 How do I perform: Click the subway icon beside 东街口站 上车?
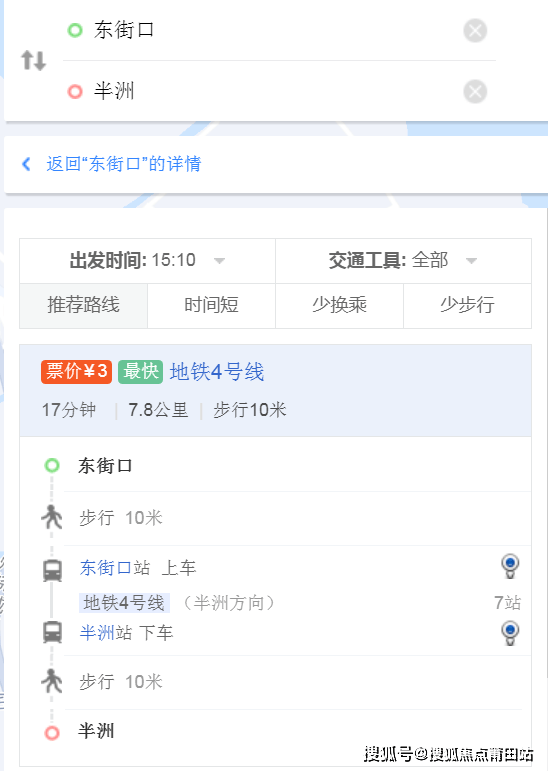pyautogui.click(x=52, y=570)
